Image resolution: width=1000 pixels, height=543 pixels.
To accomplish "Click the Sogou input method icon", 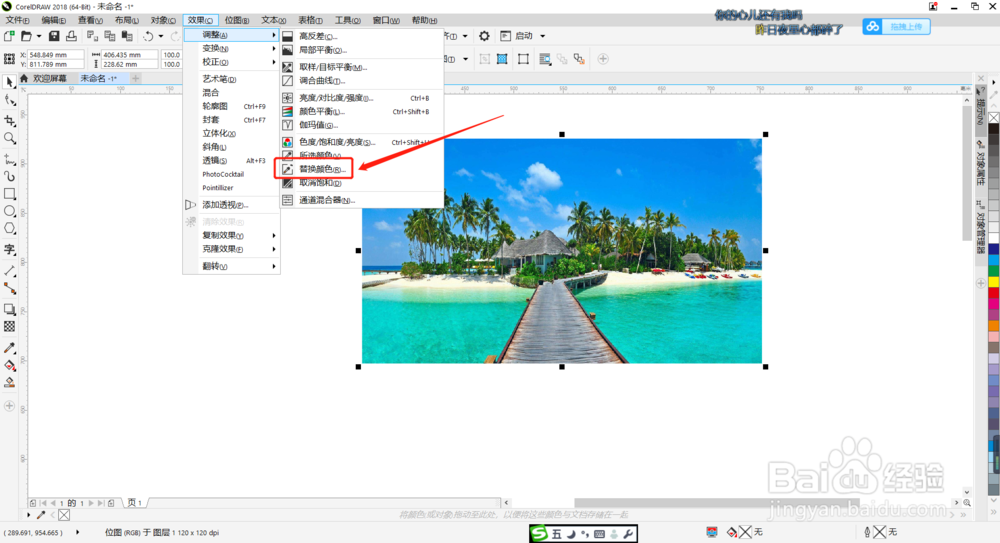I will (x=540, y=533).
